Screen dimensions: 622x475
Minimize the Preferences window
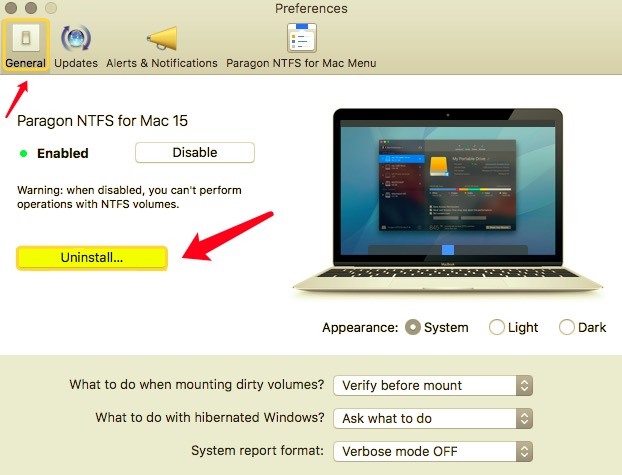(x=31, y=8)
